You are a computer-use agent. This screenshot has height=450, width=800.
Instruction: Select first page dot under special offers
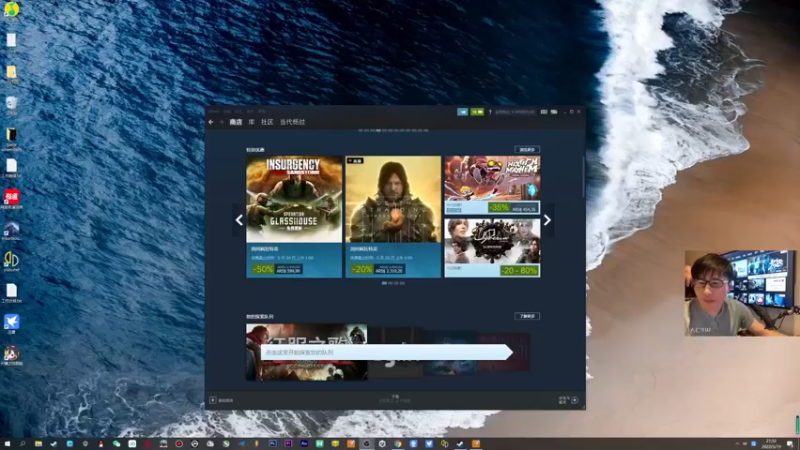384,283
